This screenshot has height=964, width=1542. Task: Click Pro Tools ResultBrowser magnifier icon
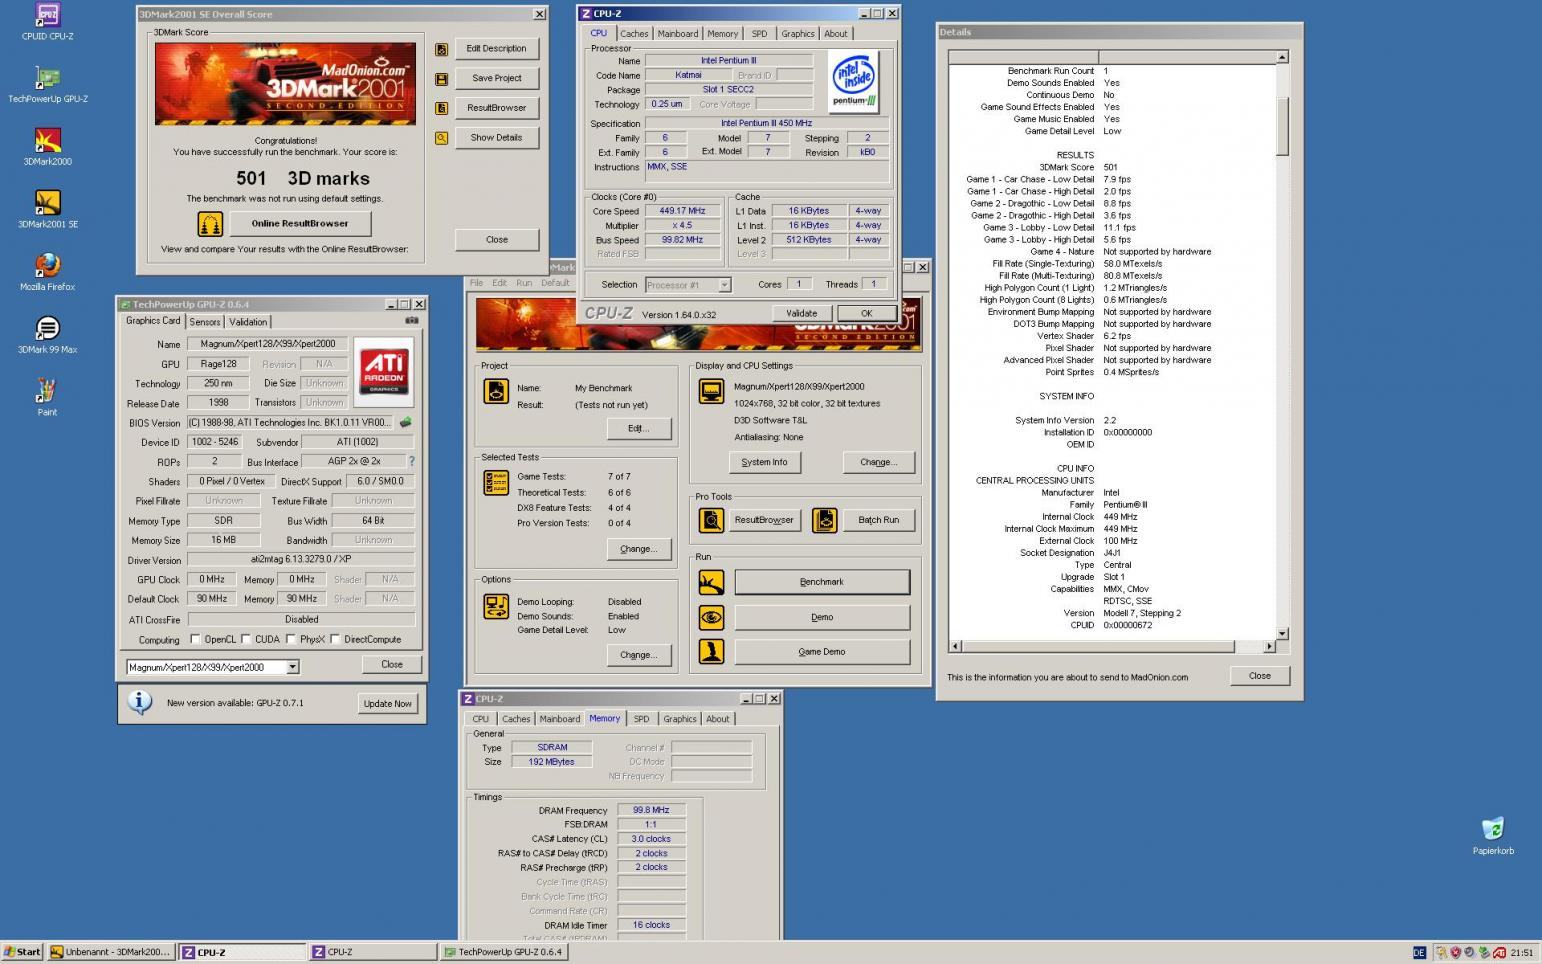[x=711, y=520]
